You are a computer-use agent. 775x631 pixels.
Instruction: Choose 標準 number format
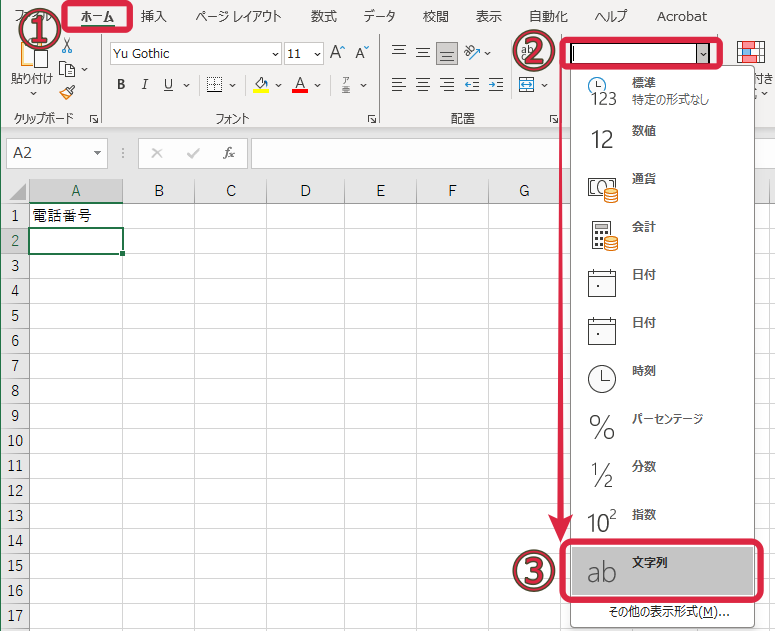point(662,91)
